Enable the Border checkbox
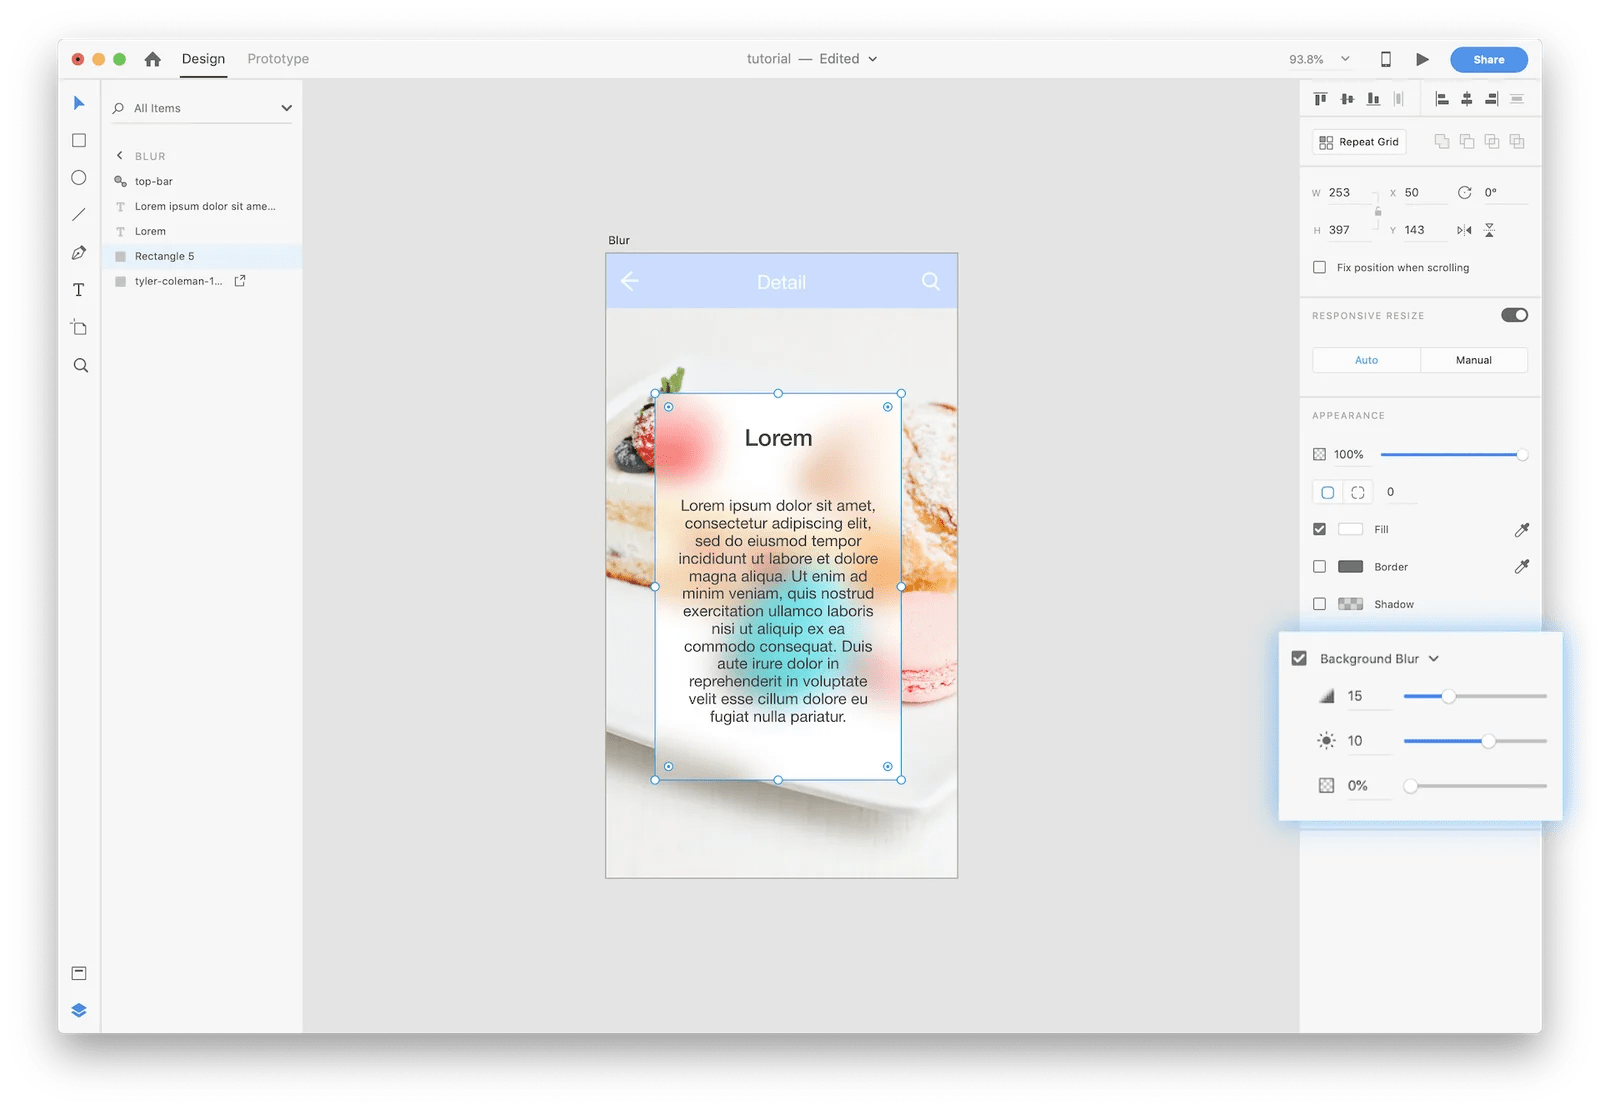 coord(1320,567)
